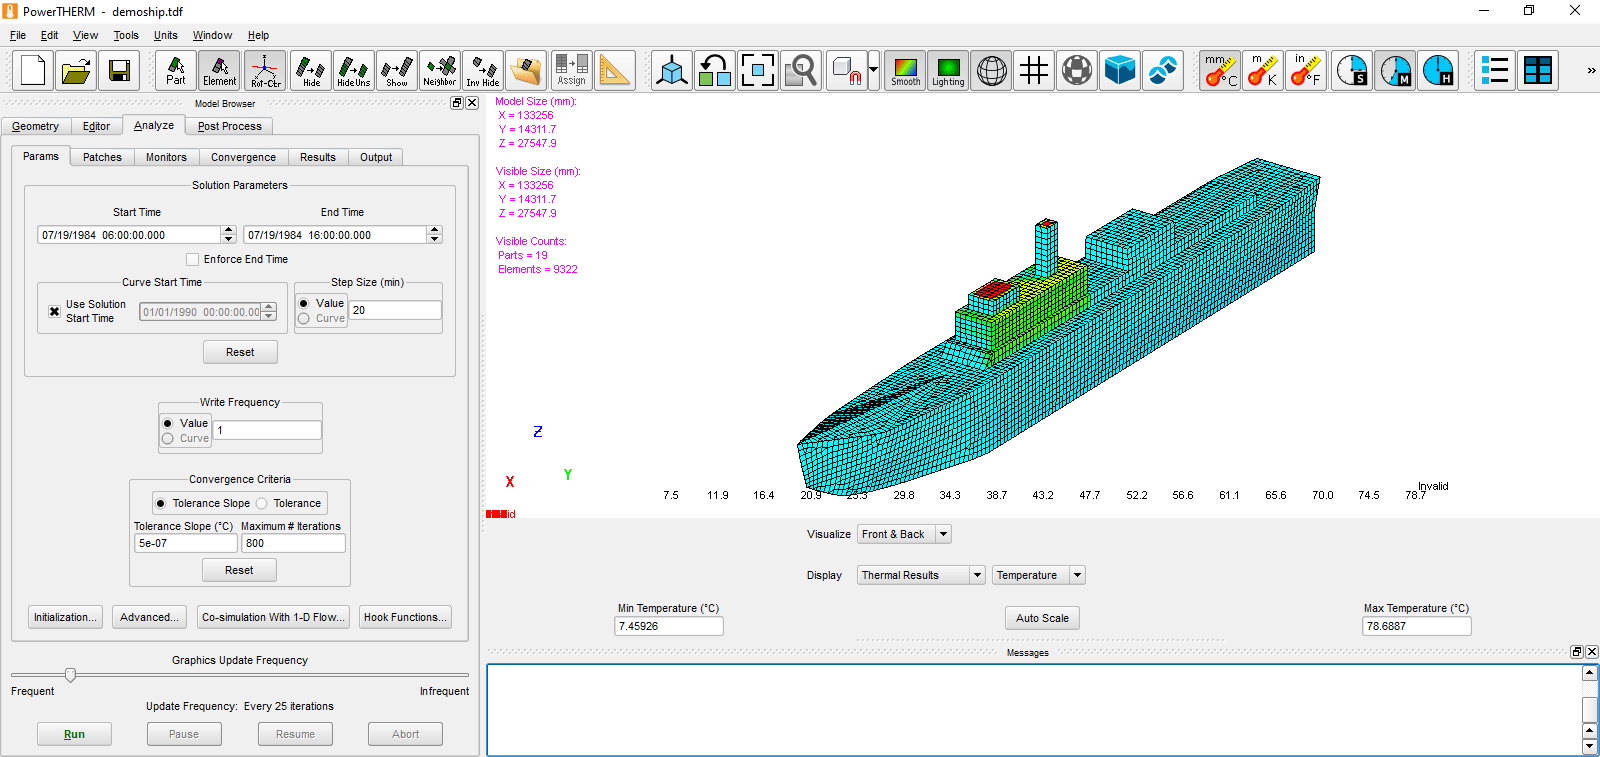This screenshot has width=1600, height=757.
Task: Click the Graphics Update Frequency slider handle
Action: coord(70,675)
